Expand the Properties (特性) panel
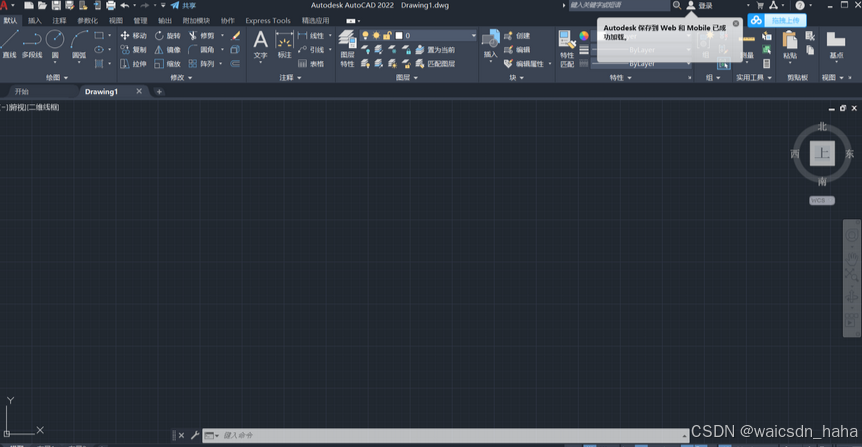The height and width of the screenshot is (447, 862). [620, 78]
